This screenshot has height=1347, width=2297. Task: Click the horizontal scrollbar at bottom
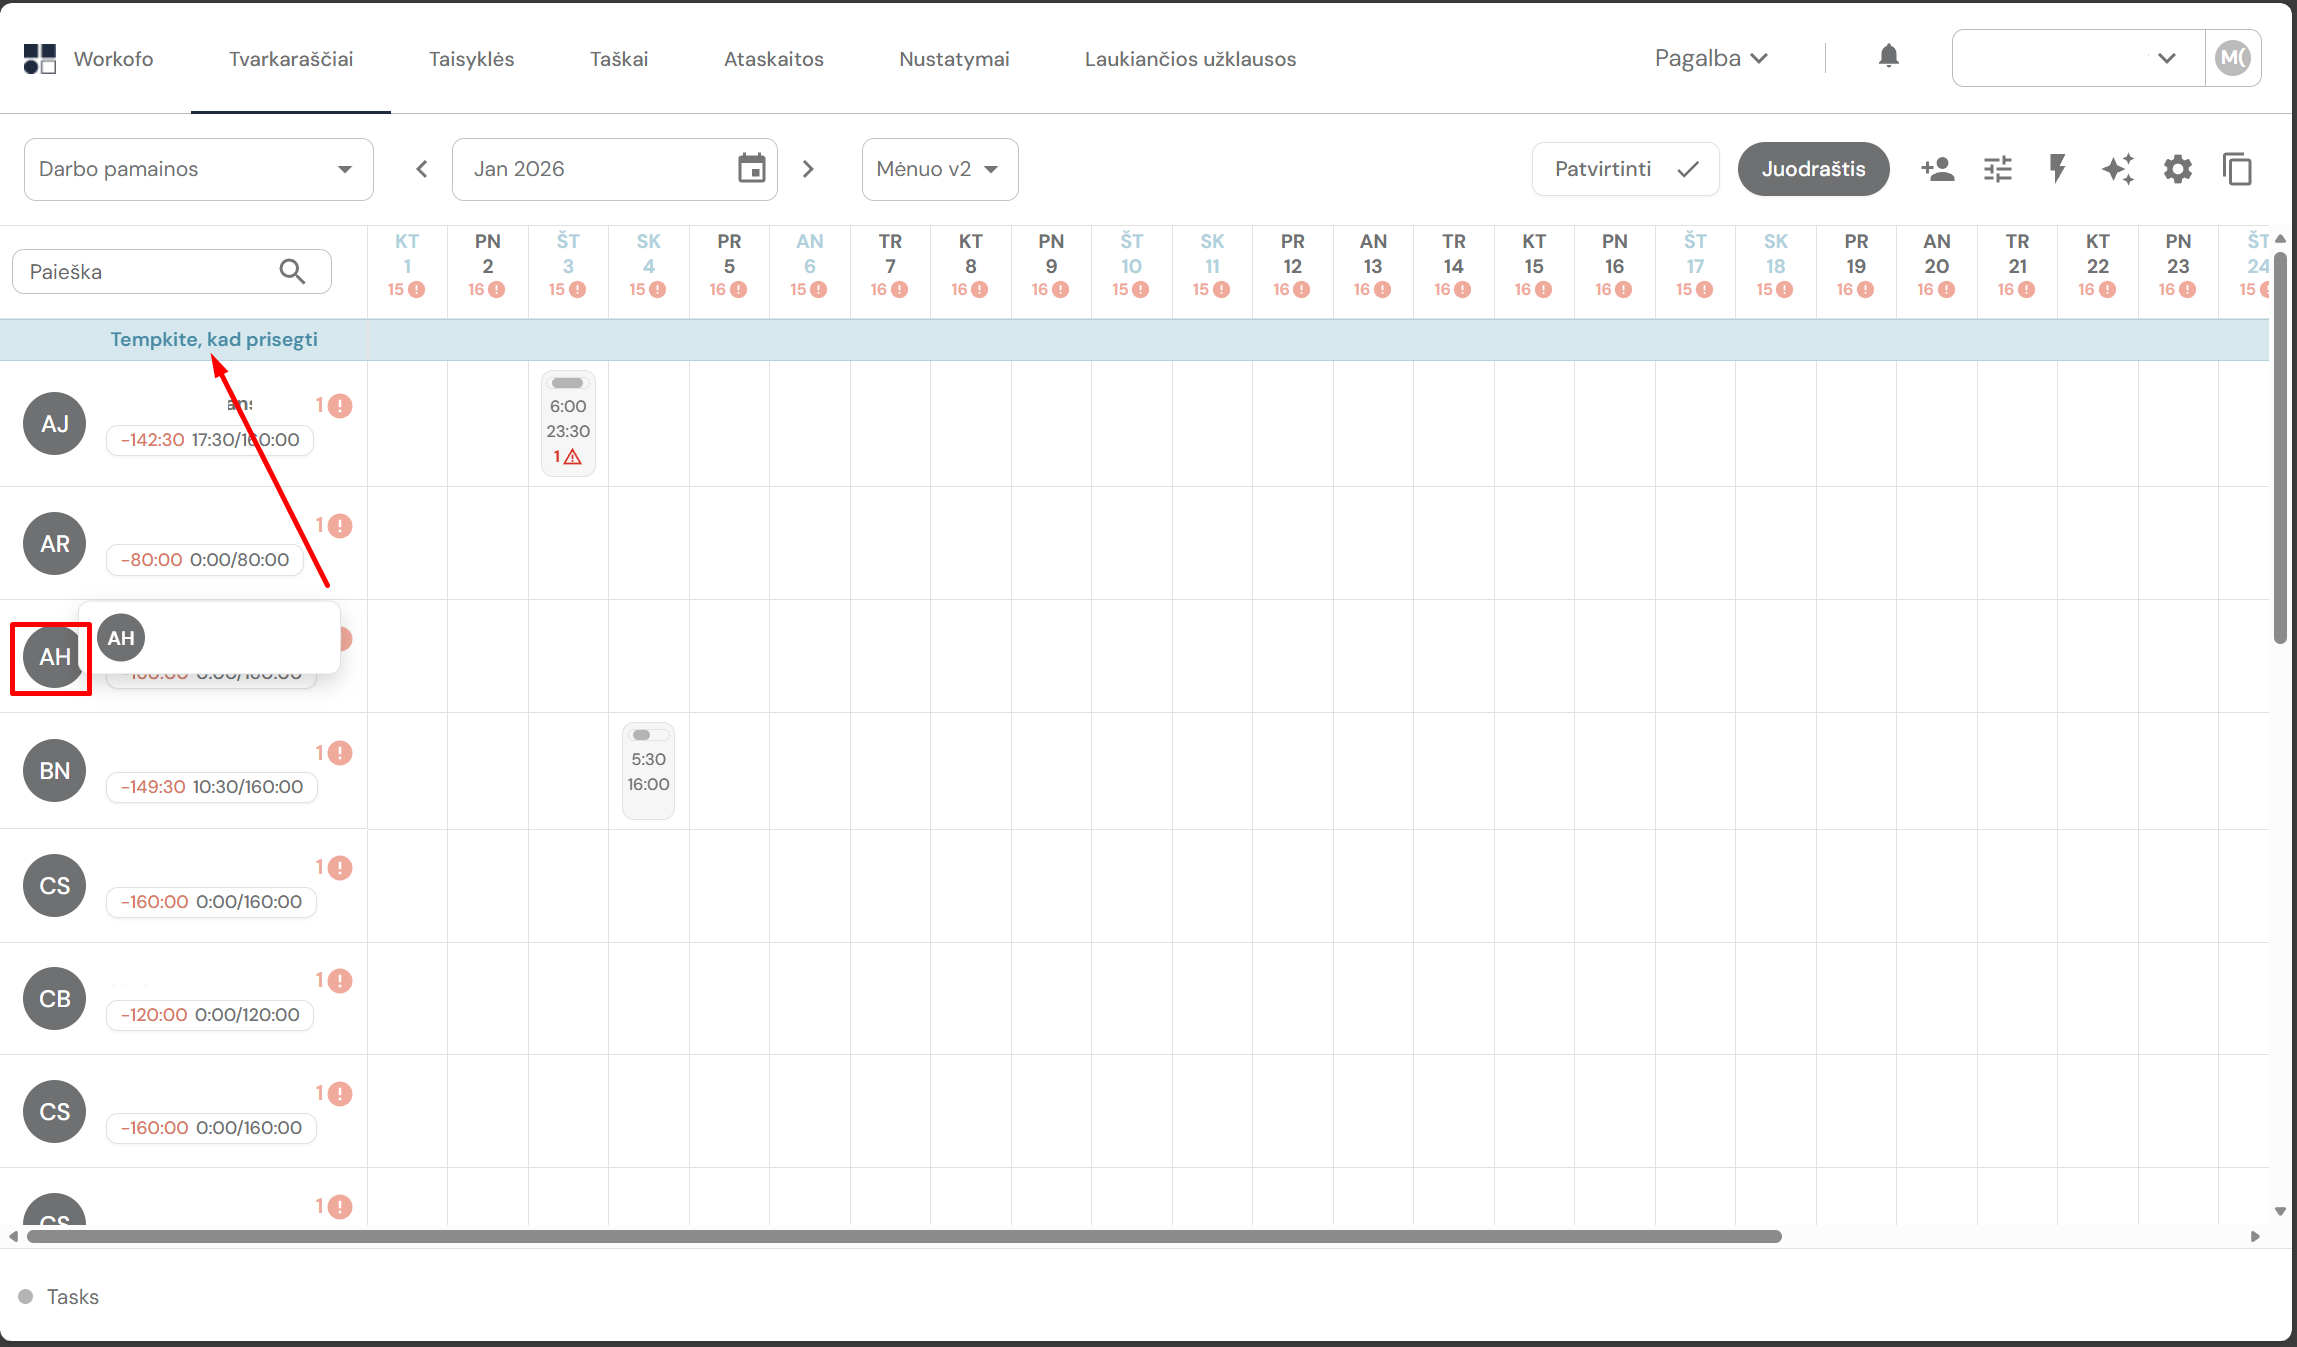(903, 1236)
